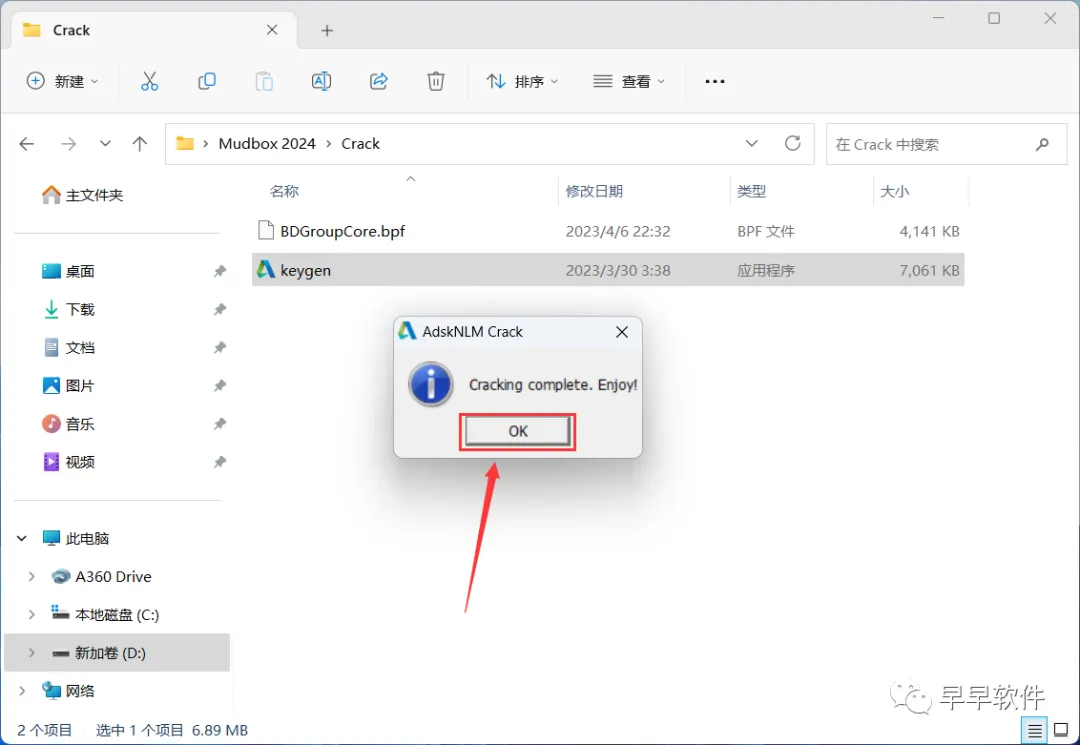Expand address bar history dropdown
The width and height of the screenshot is (1080, 745).
point(751,144)
